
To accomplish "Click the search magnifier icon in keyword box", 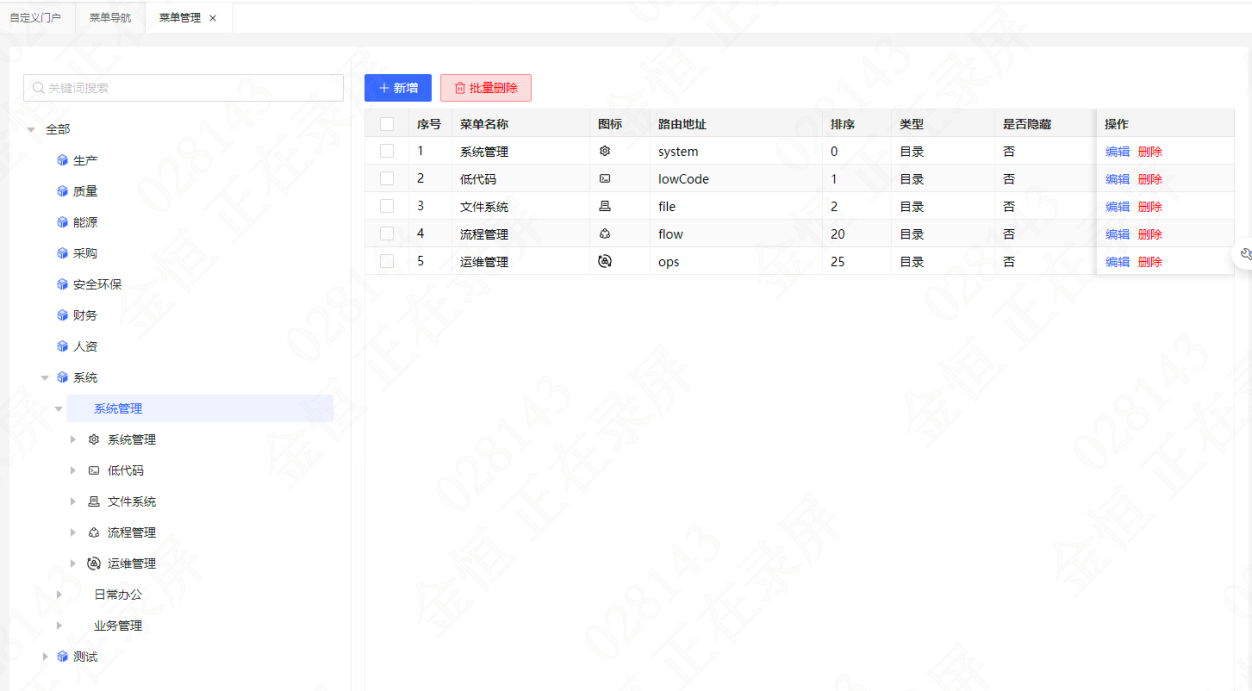I will (x=38, y=88).
